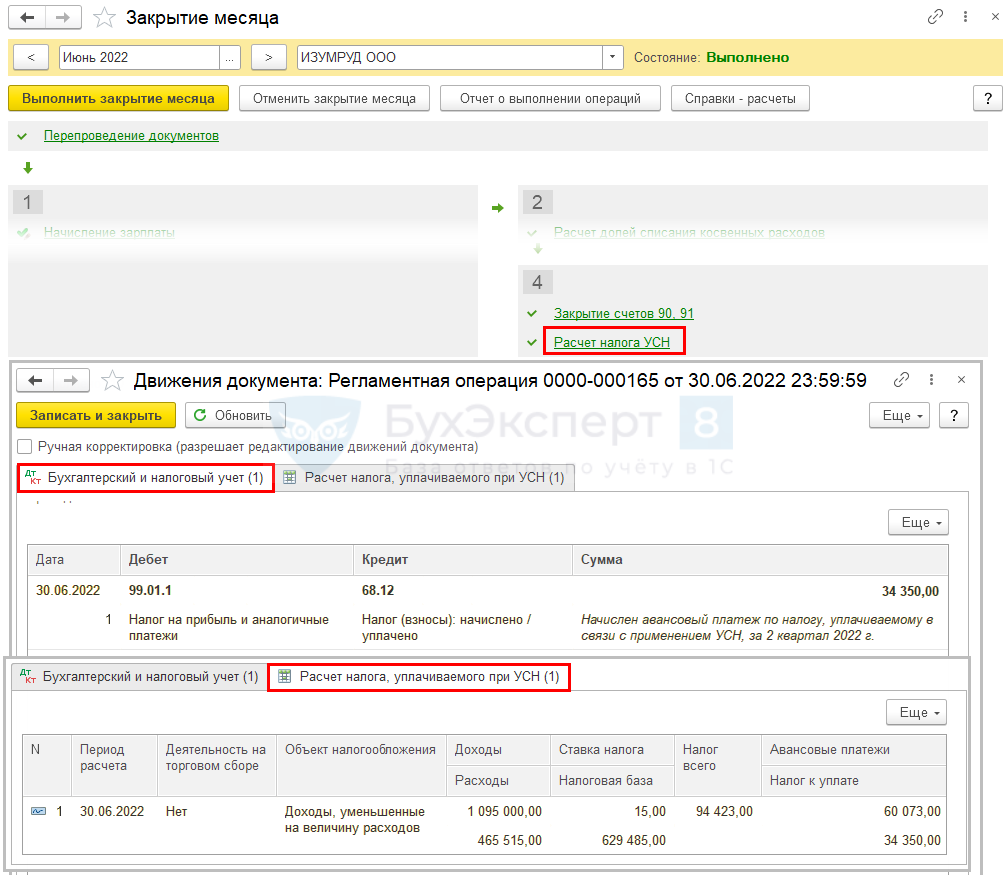1004x875 pixels.
Task: Select advance payments value 60 073,00
Action: [912, 812]
